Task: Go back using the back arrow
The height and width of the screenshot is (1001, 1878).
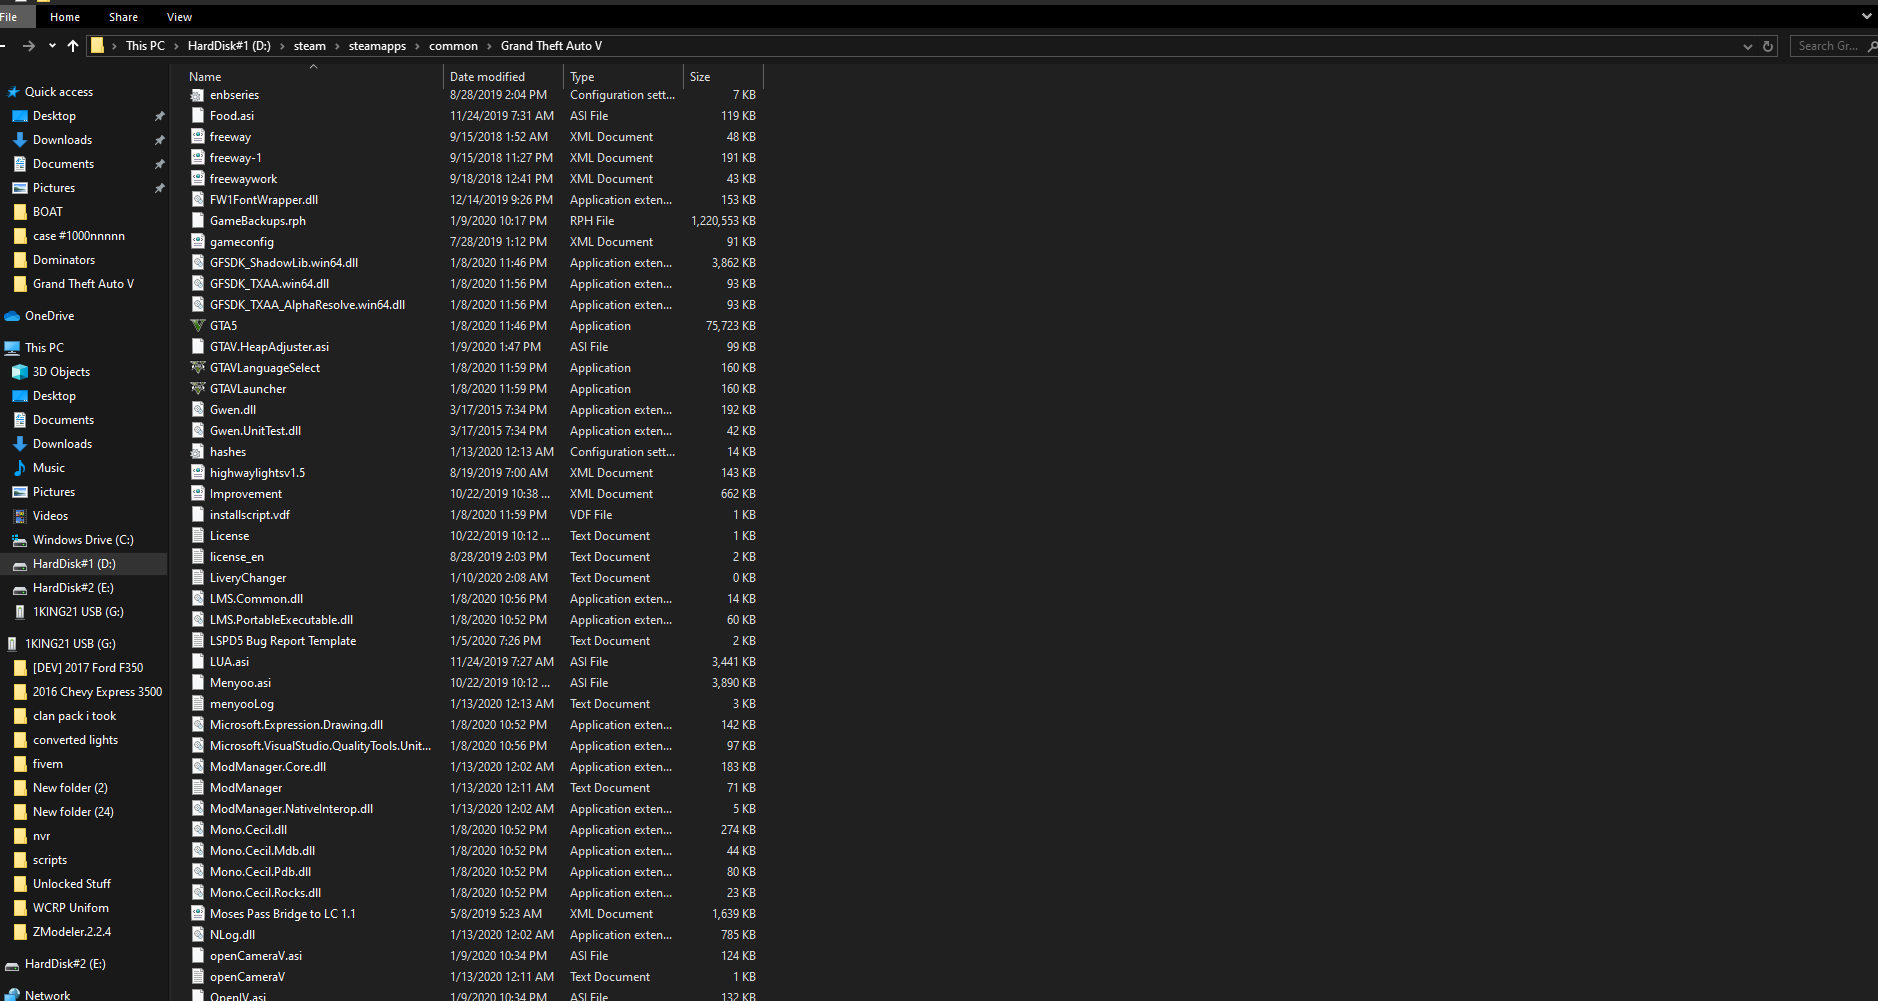Action: pyautogui.click(x=4, y=46)
